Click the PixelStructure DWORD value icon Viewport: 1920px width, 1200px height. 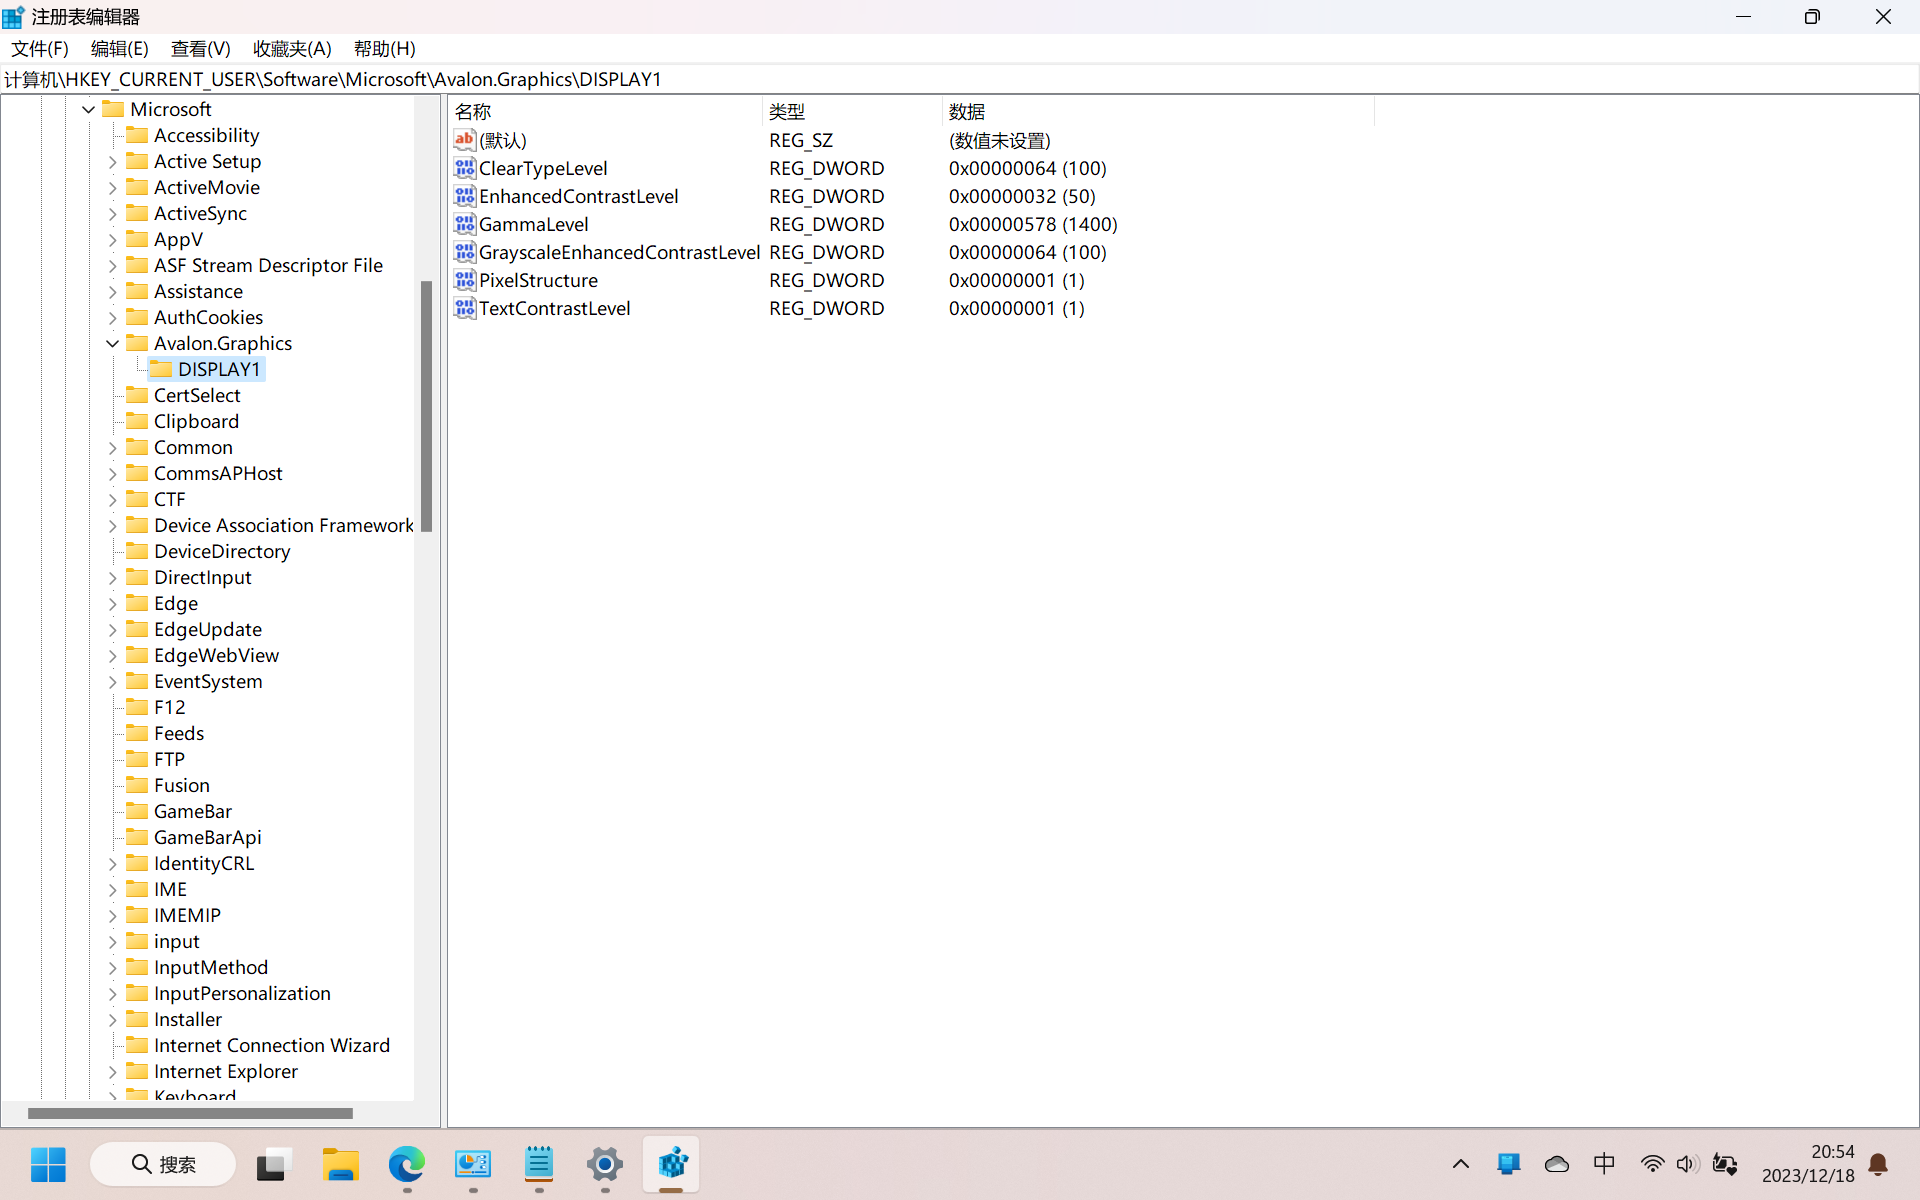tap(464, 280)
